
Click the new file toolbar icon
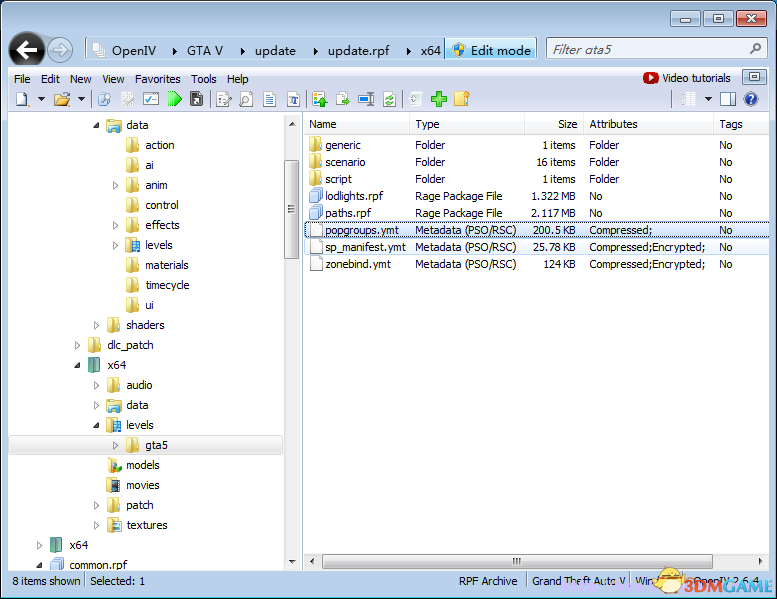[x=22, y=99]
